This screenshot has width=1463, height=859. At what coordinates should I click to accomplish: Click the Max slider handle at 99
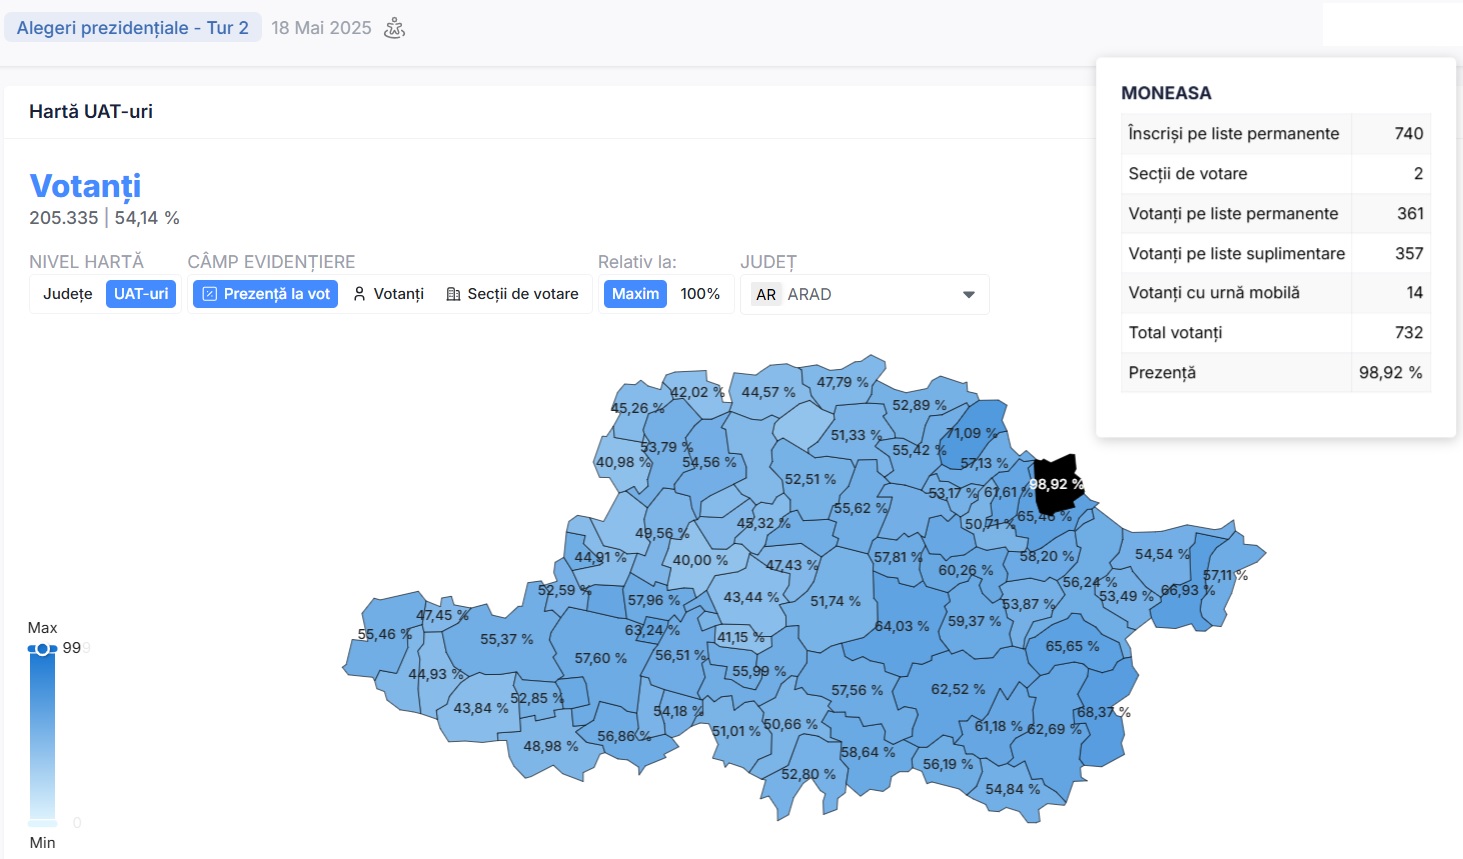(x=42, y=649)
